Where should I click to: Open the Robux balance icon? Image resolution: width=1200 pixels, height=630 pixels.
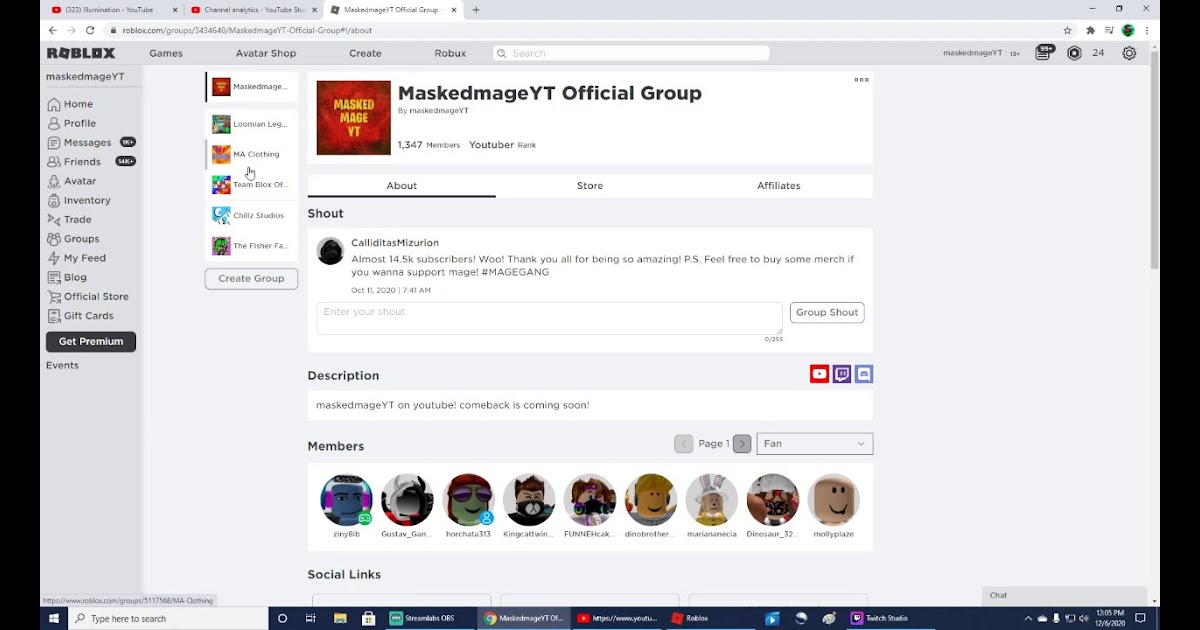[1074, 53]
